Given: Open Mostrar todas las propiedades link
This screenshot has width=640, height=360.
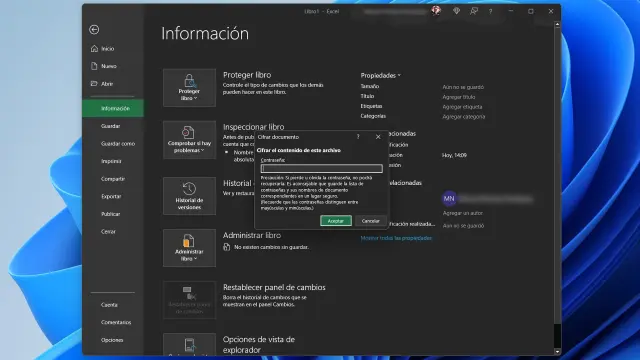Looking at the screenshot, I should tap(396, 238).
